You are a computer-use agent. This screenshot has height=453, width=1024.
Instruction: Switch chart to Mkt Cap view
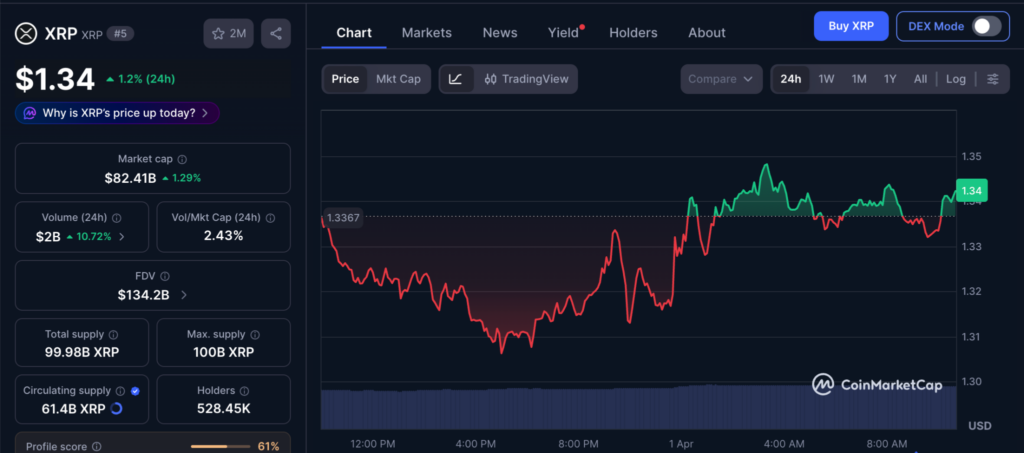[398, 79]
